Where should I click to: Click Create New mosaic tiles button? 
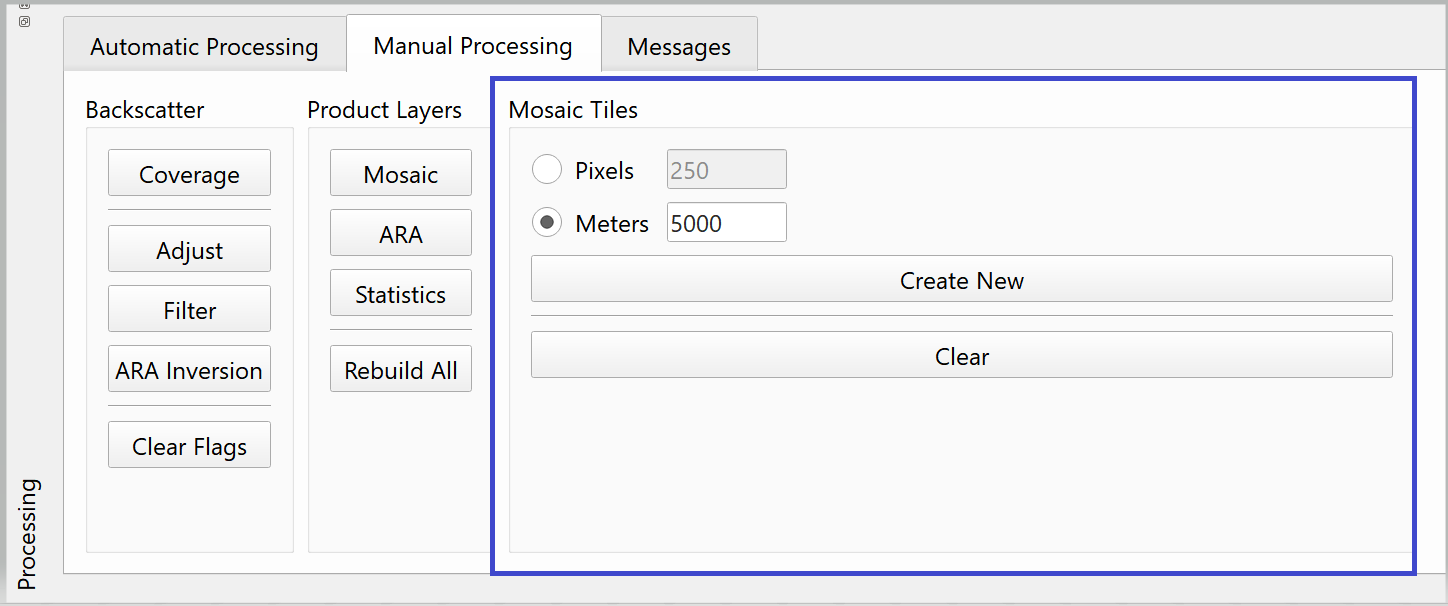(x=961, y=280)
